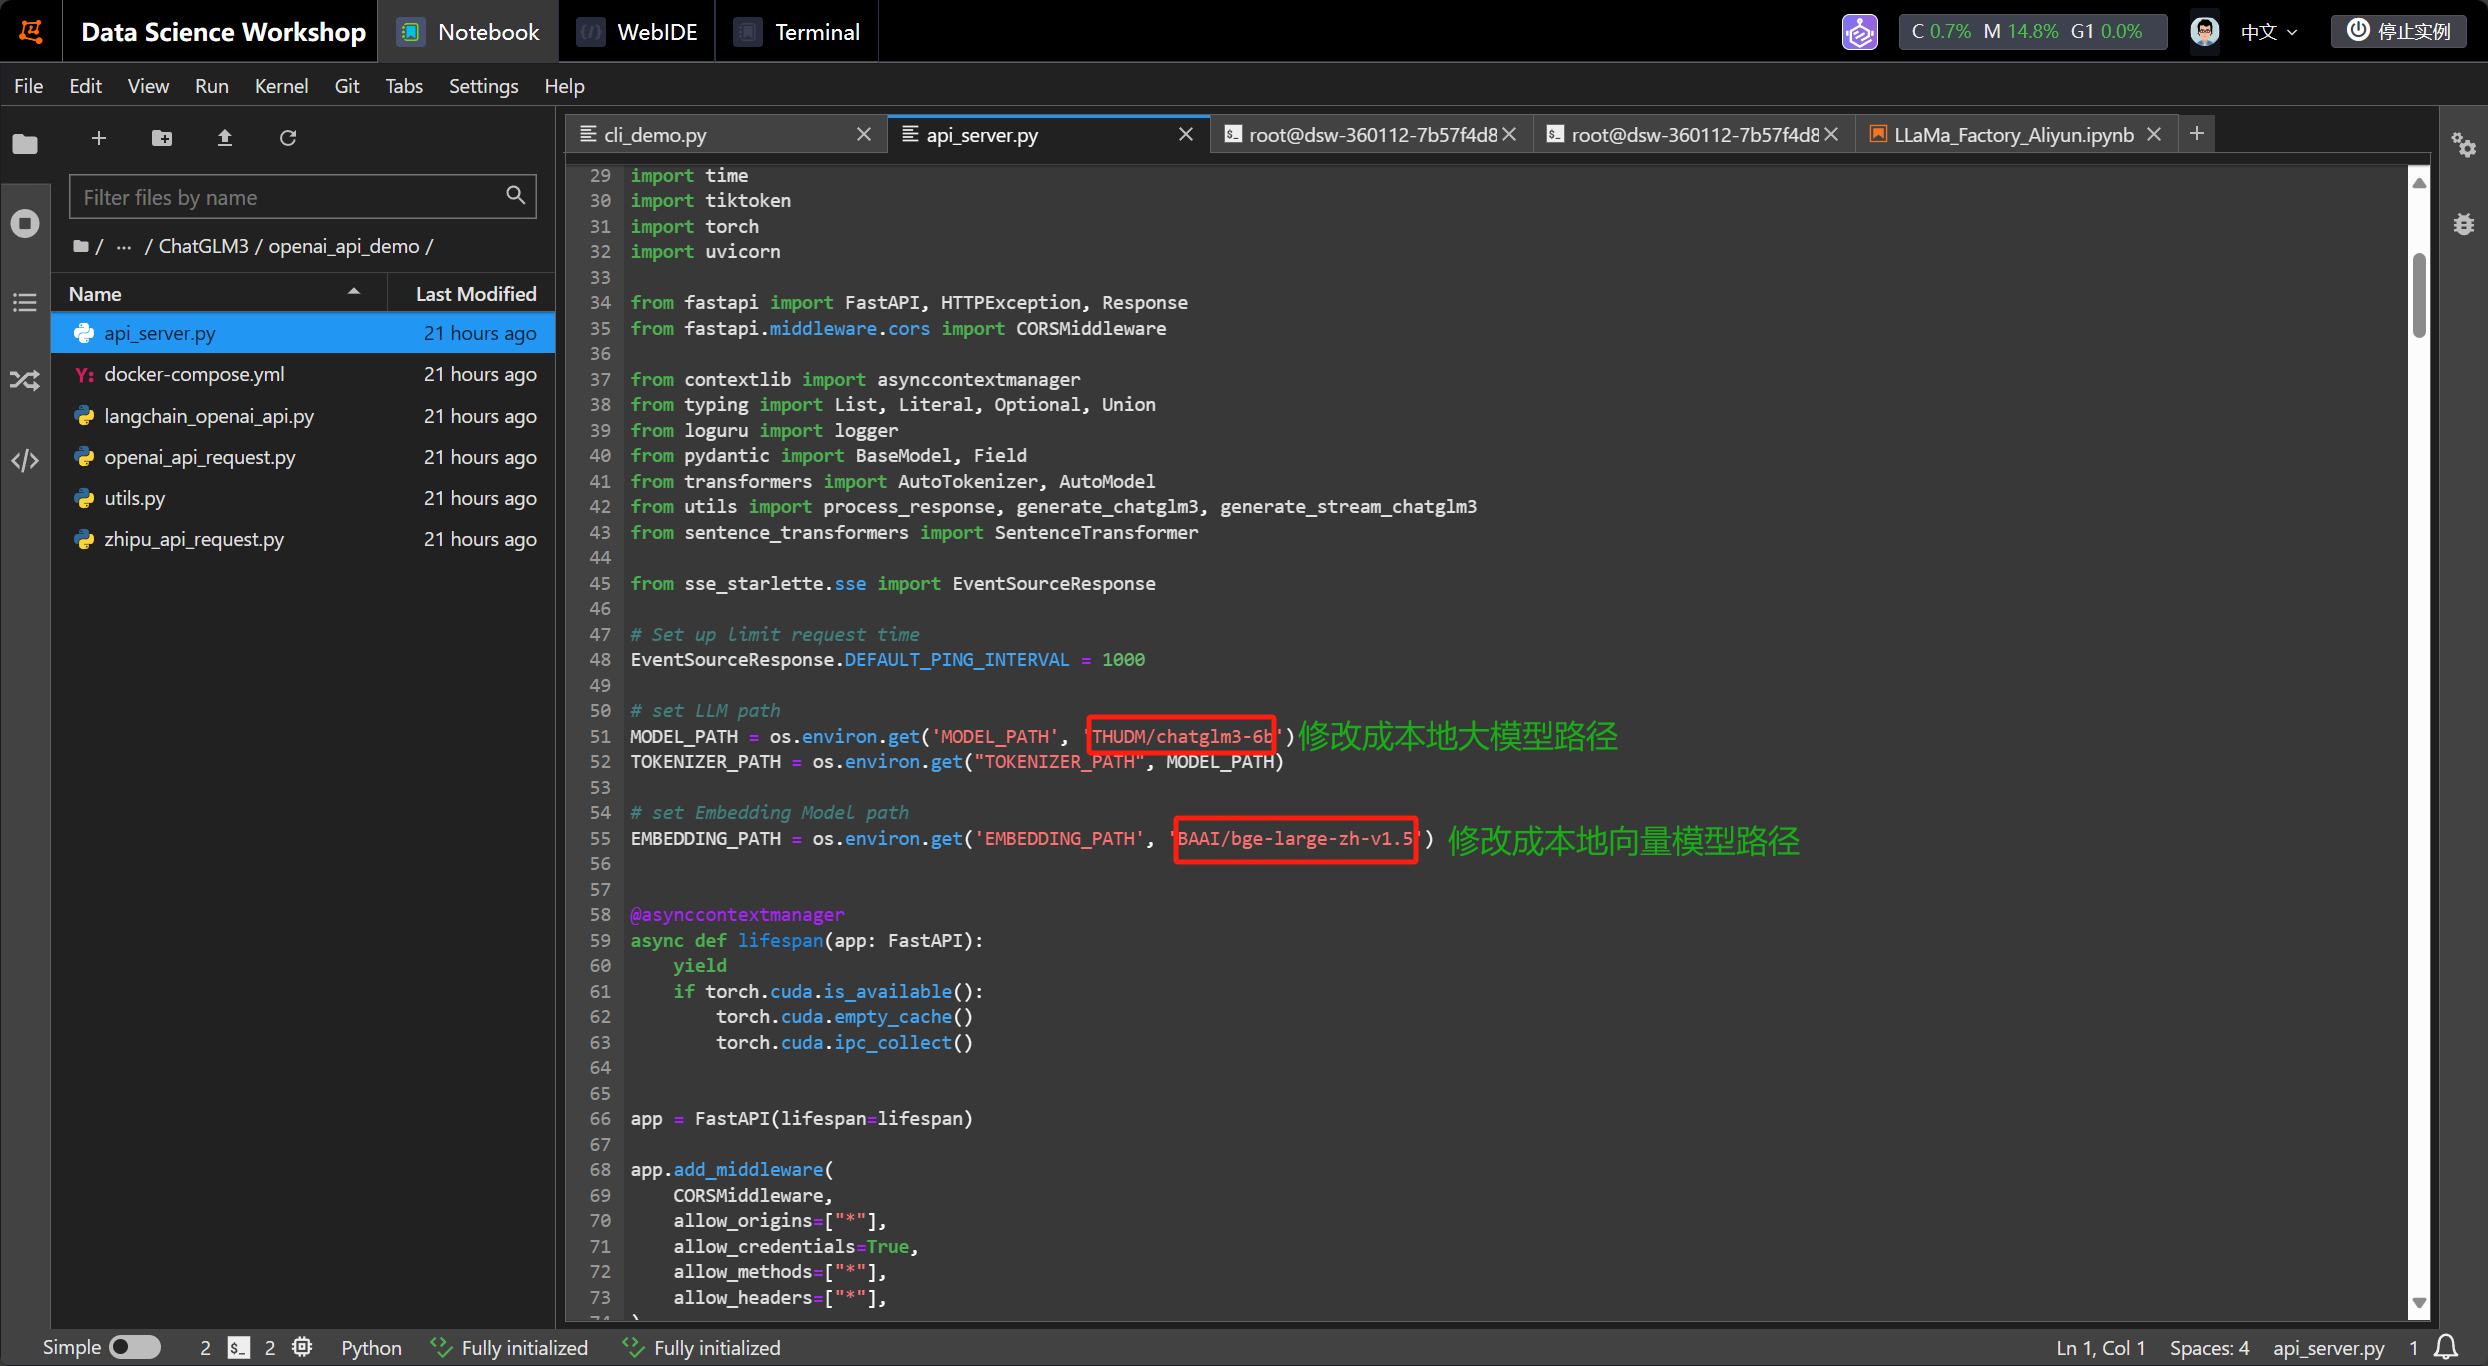The width and height of the screenshot is (2488, 1366).
Task: Click the scroll-up arrow of editor scrollbar
Action: (2419, 182)
